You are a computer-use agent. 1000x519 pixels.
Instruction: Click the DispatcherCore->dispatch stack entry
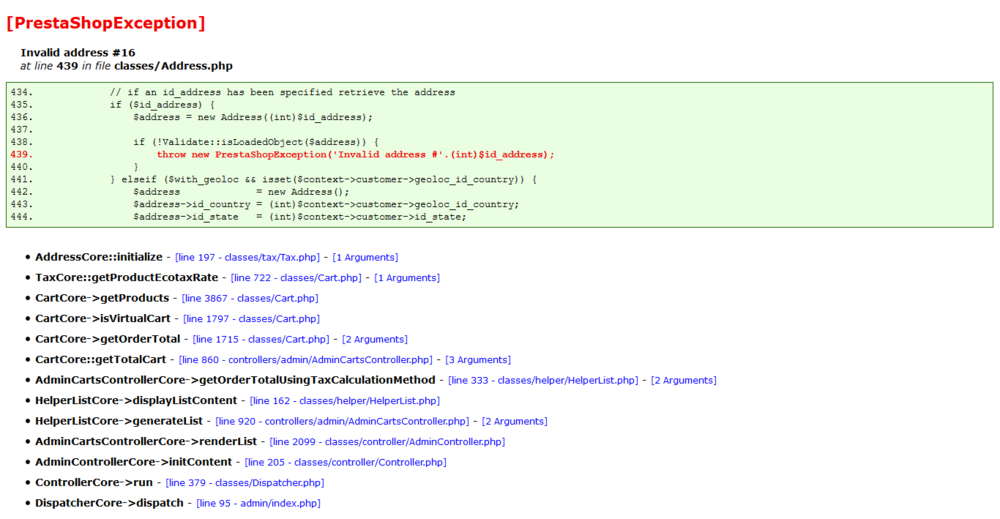109,502
